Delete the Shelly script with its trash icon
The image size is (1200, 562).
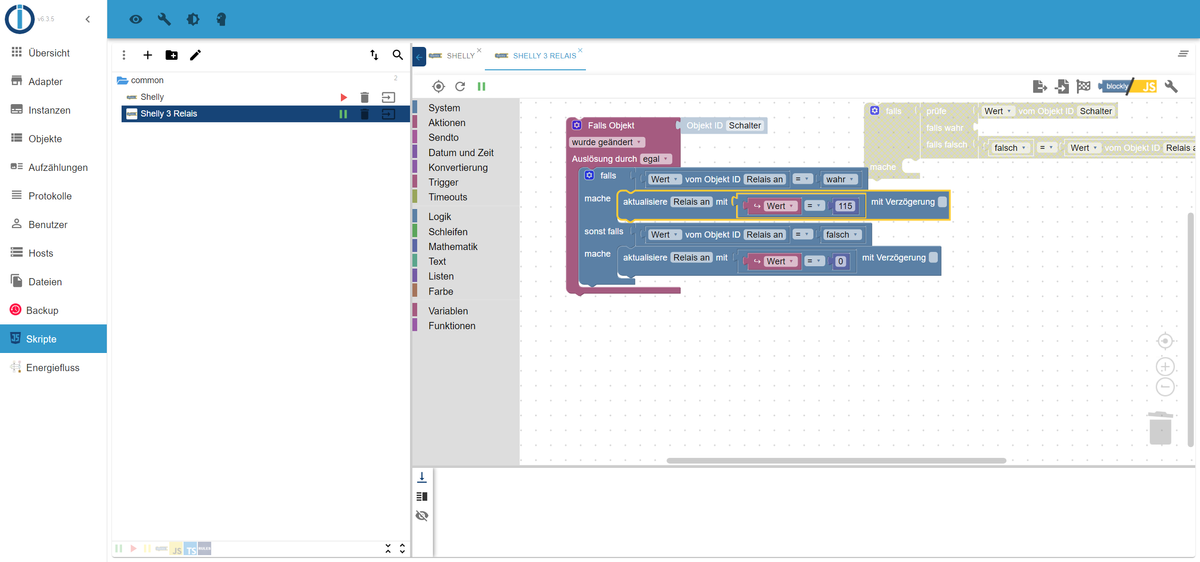tap(364, 97)
